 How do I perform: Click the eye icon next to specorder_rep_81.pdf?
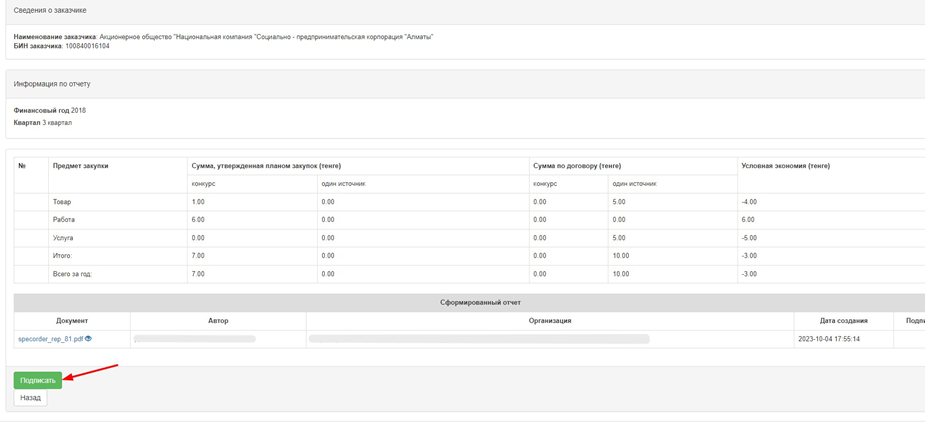[88, 339]
